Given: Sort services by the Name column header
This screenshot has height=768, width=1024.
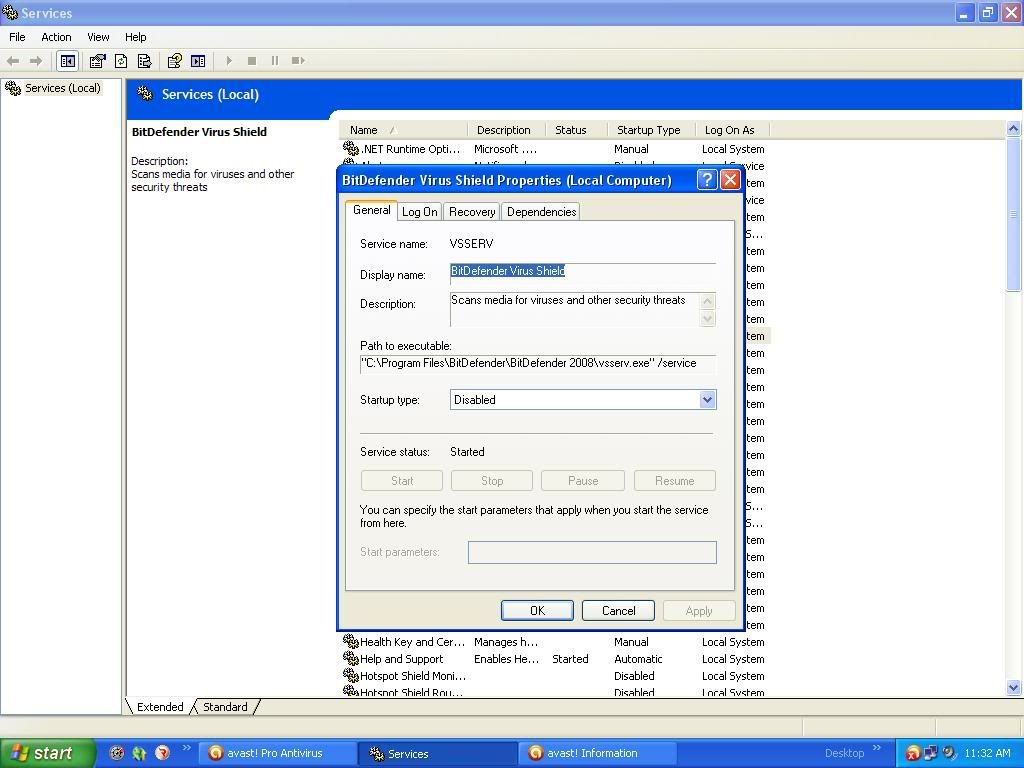Looking at the screenshot, I should pyautogui.click(x=404, y=130).
